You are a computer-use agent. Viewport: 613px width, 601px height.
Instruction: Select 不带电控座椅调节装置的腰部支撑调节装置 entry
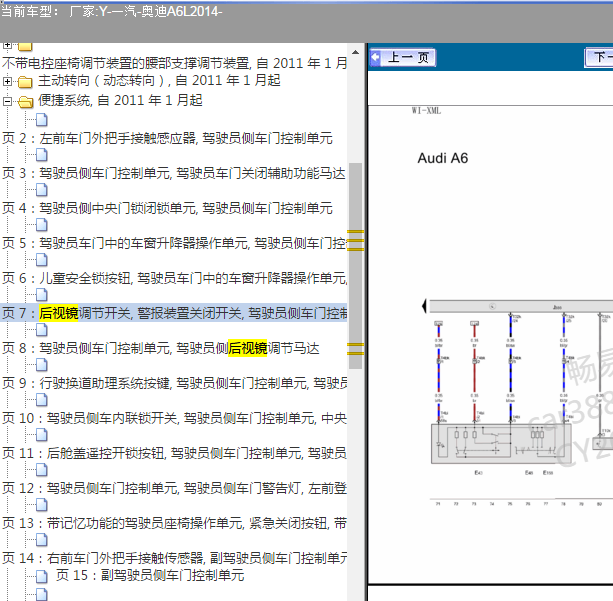pyautogui.click(x=174, y=63)
